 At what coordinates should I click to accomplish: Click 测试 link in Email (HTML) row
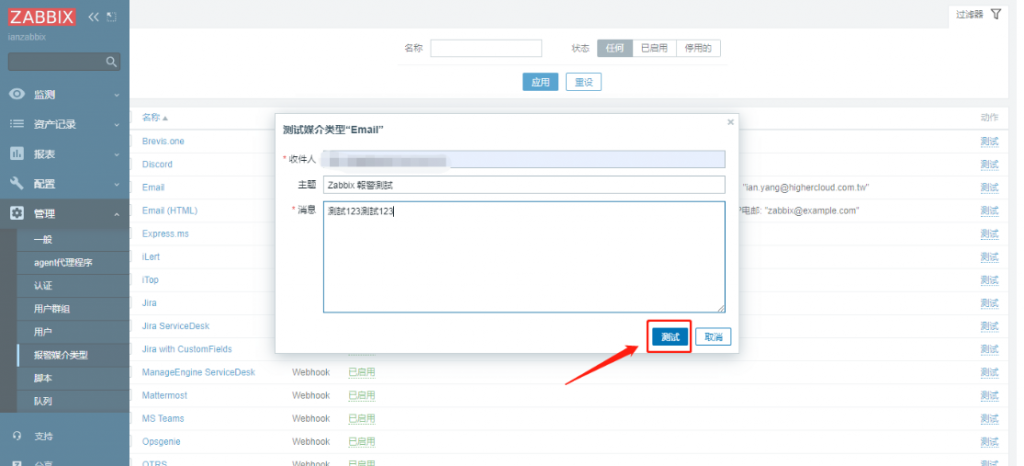[989, 210]
